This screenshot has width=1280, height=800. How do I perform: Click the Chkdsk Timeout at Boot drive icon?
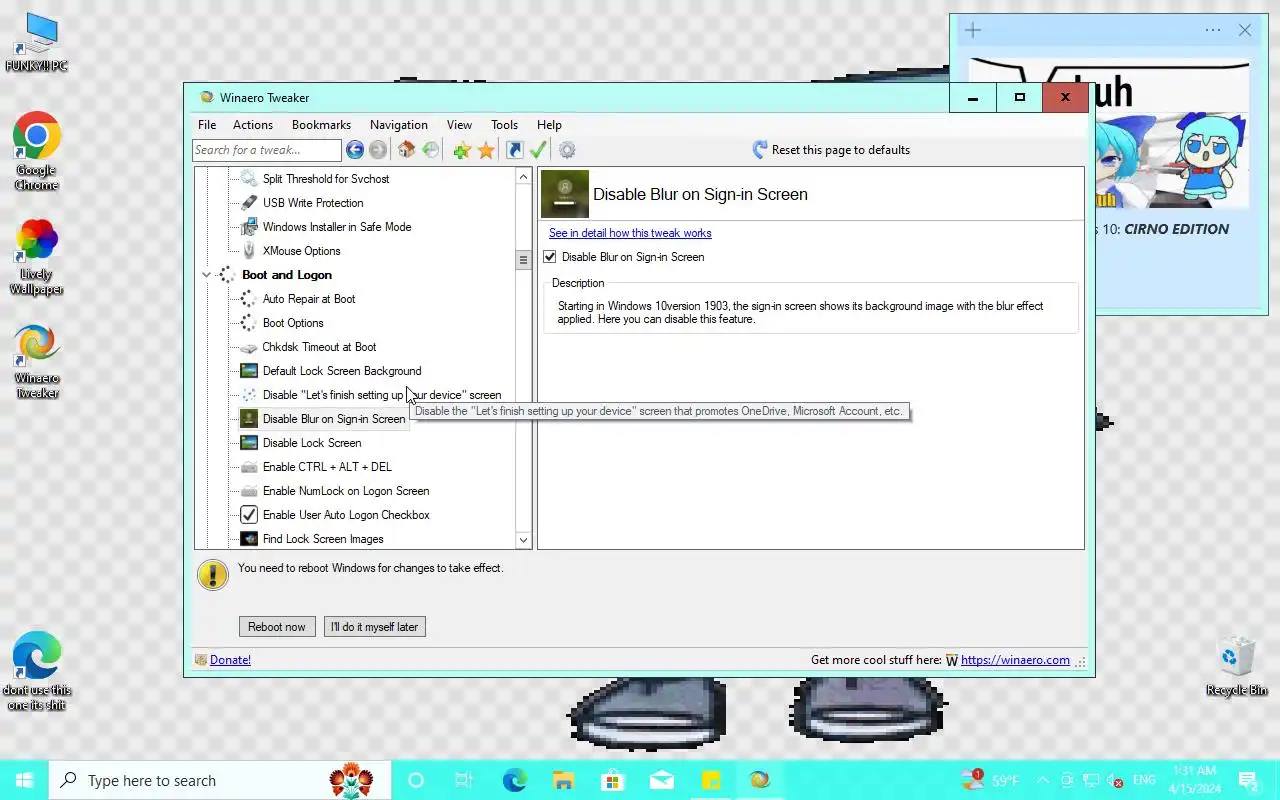[249, 347]
